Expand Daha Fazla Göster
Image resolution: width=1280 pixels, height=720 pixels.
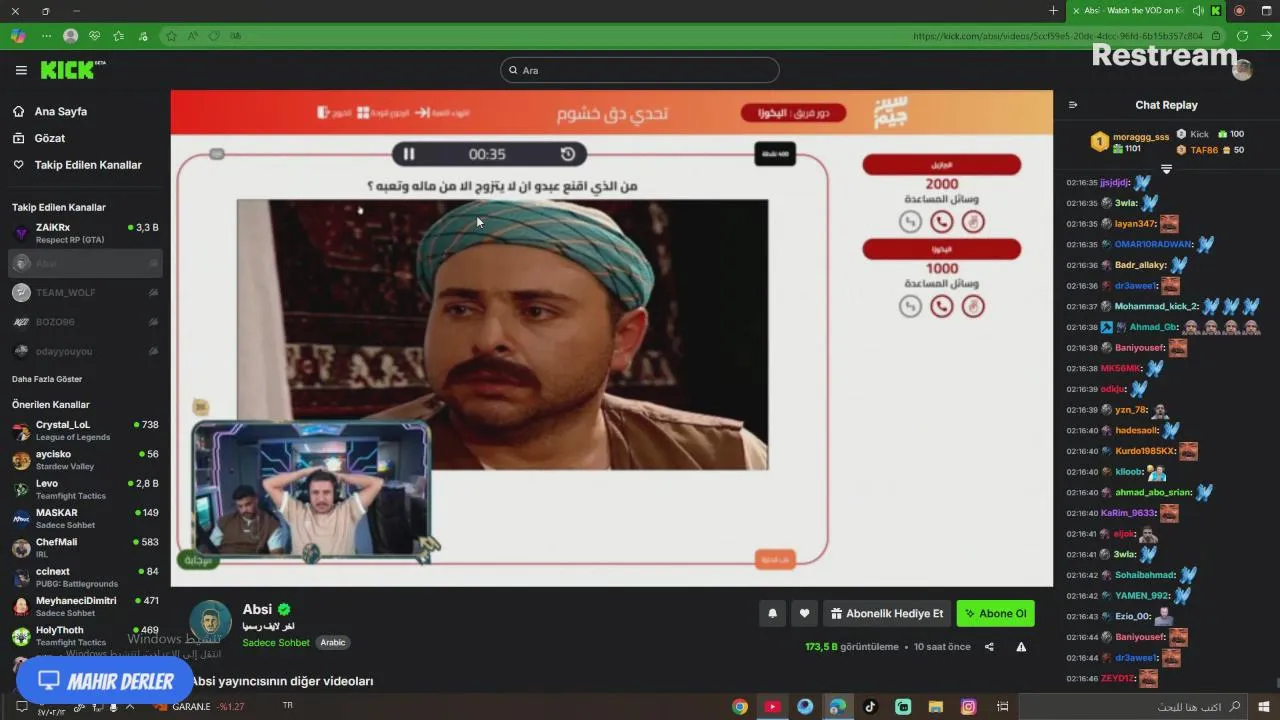(x=47, y=379)
